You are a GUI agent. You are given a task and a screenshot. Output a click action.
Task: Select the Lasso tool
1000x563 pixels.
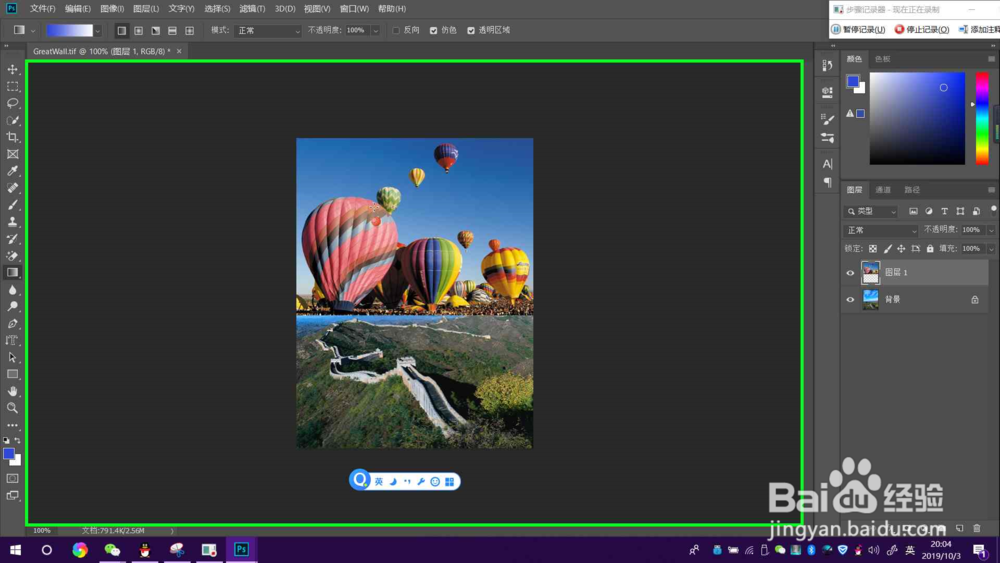tap(12, 103)
